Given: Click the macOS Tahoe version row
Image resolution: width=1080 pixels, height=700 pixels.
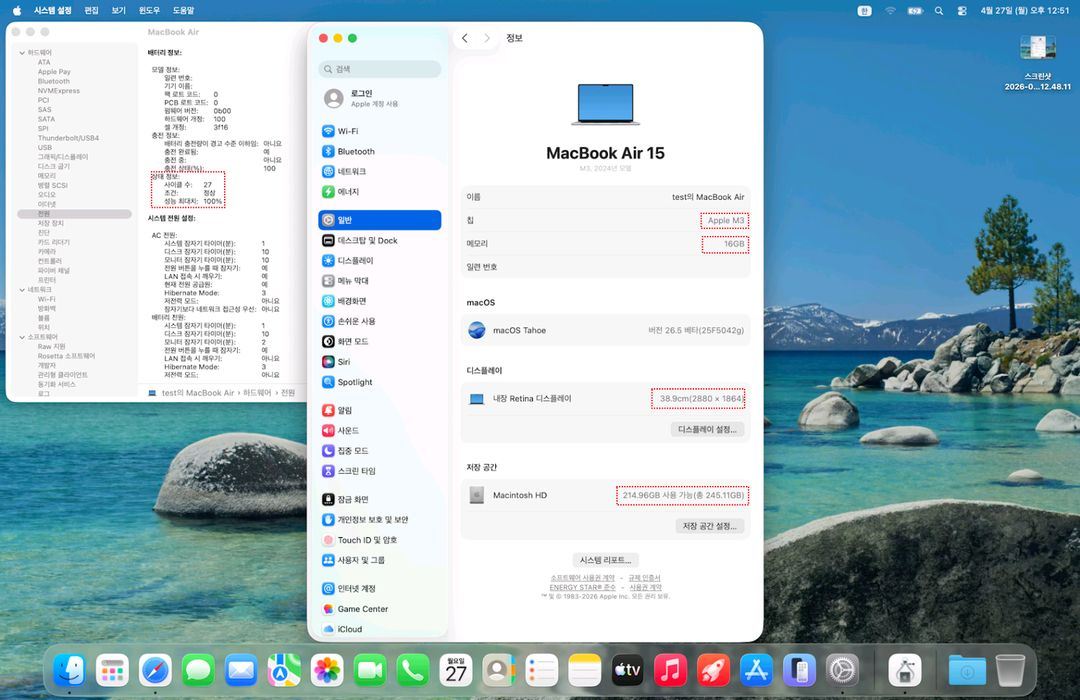Looking at the screenshot, I should 605,331.
